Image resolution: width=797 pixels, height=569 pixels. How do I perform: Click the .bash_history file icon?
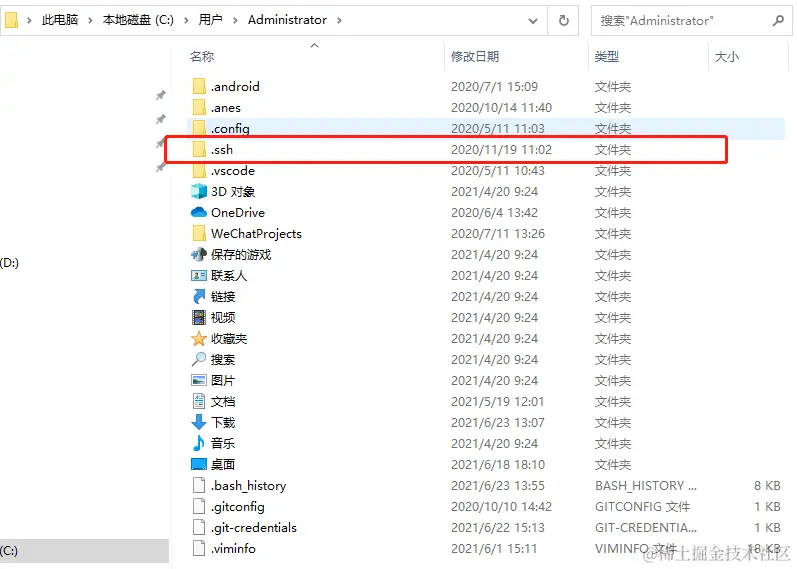click(199, 485)
